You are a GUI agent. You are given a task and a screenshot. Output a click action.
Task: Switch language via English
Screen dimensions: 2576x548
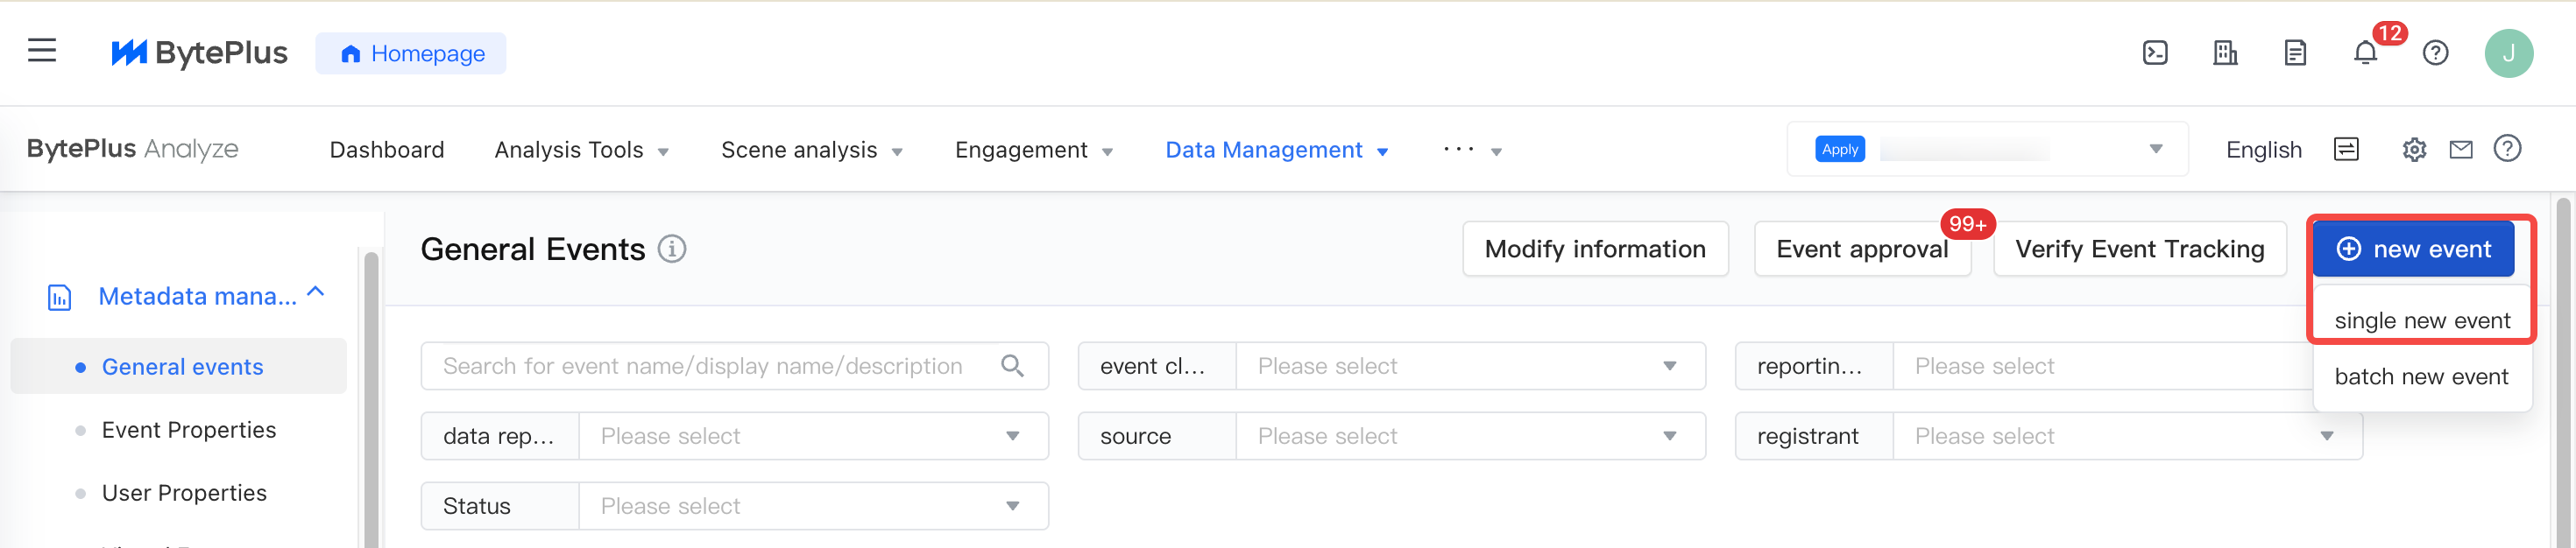pos(2264,150)
